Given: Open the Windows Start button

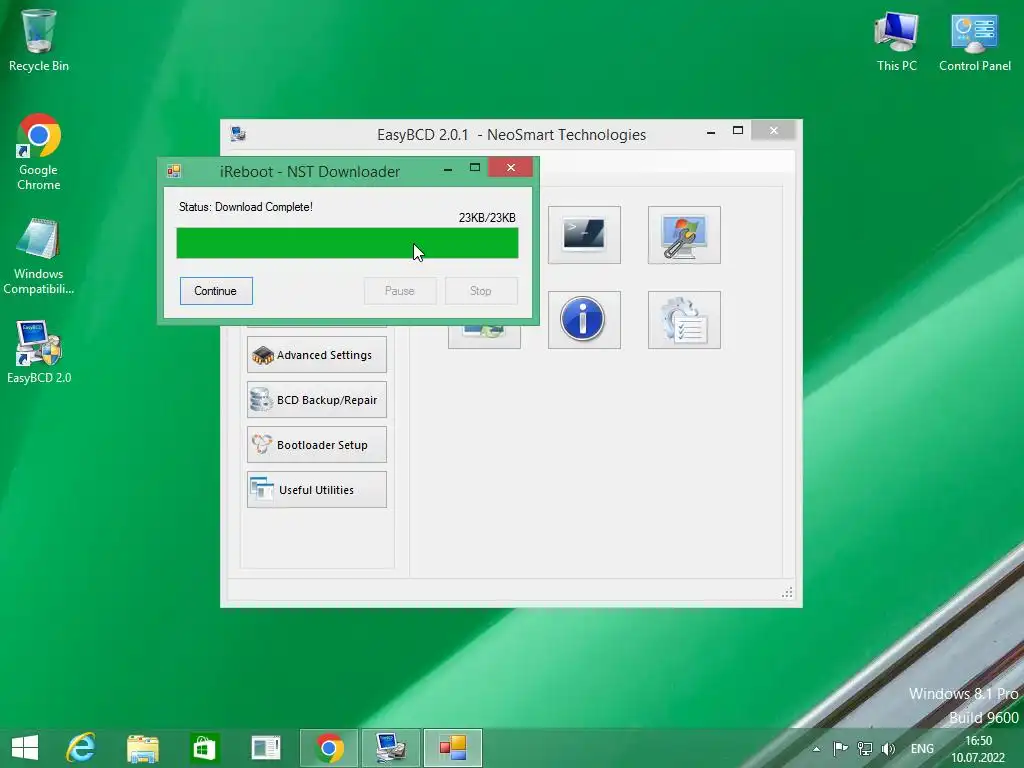Looking at the screenshot, I should point(25,748).
